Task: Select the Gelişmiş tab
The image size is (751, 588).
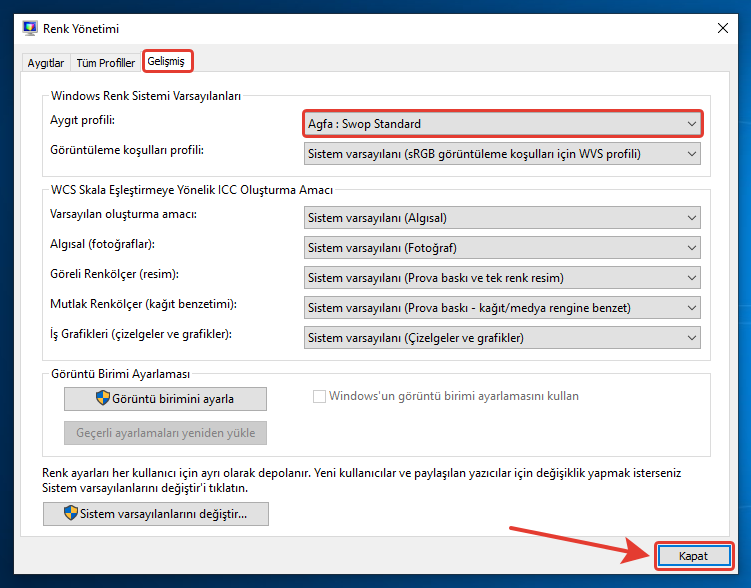Action: [x=166, y=62]
